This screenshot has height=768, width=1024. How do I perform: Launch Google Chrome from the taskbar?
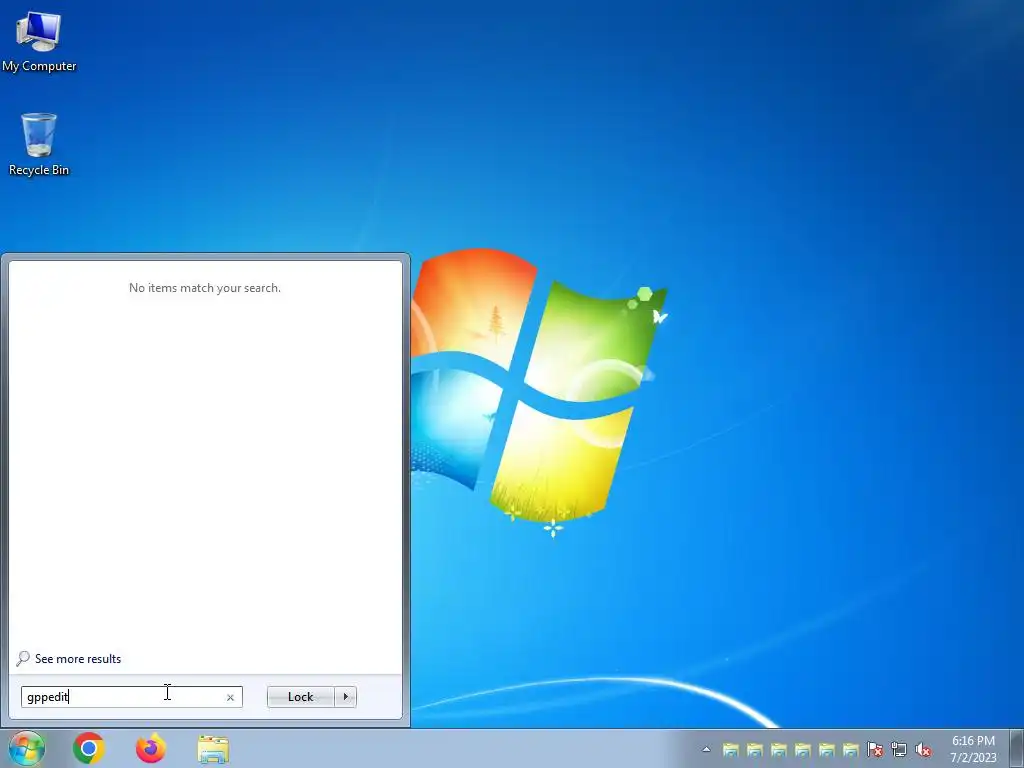point(89,748)
